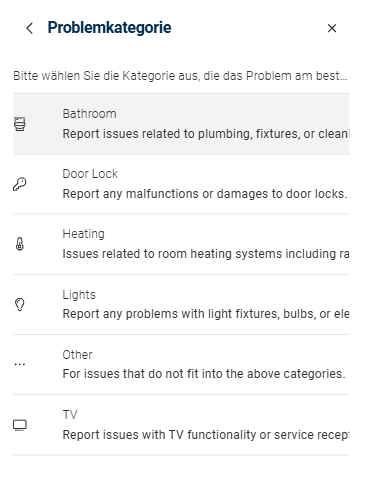Choose the Door Lock category title

pos(90,174)
